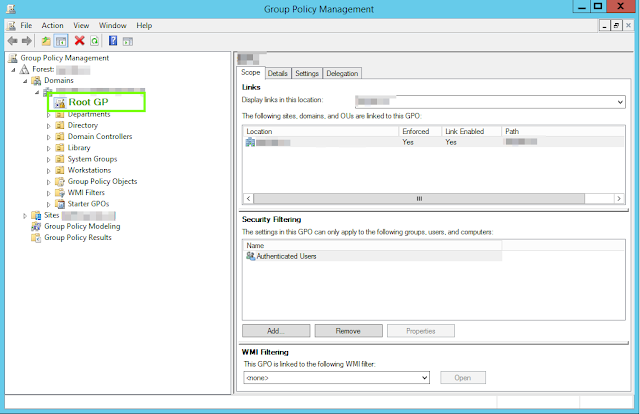Click the Enforced column header

point(420,131)
